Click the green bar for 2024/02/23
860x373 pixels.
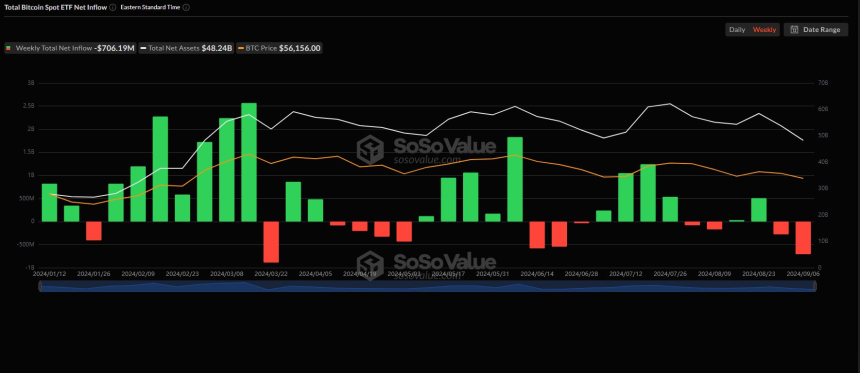click(183, 208)
